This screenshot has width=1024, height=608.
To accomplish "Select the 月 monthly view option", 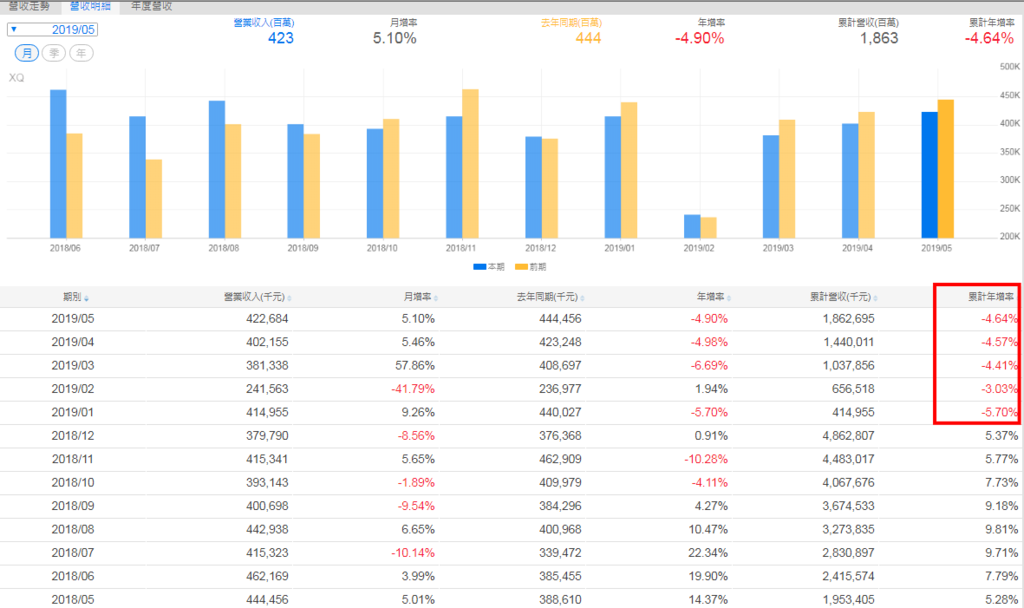I will 27,53.
